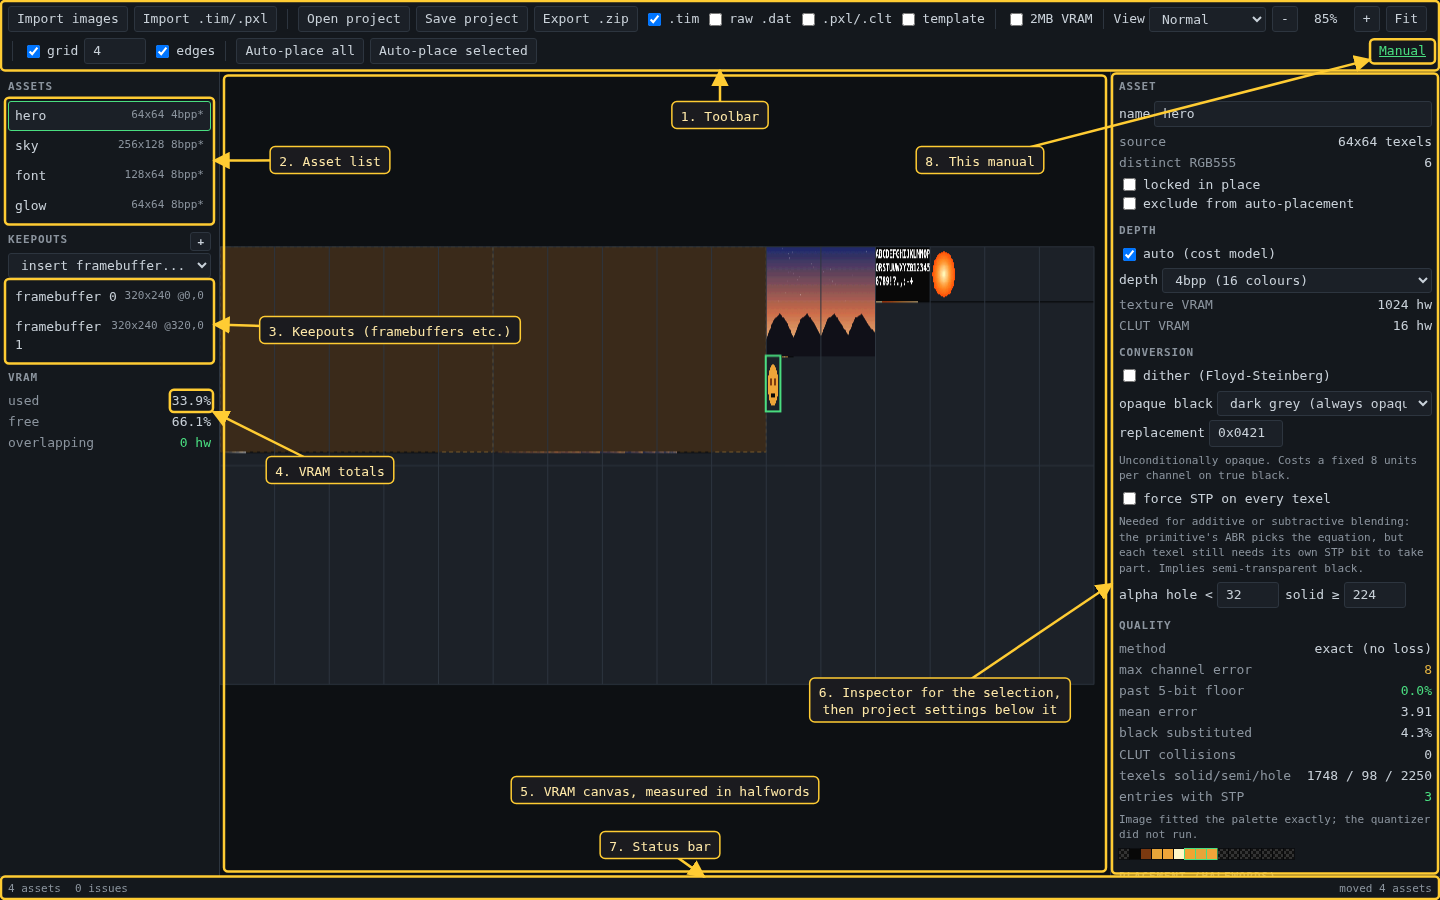Select the font texture on VRAM canvas
The image size is (1440, 900).
tap(902, 275)
